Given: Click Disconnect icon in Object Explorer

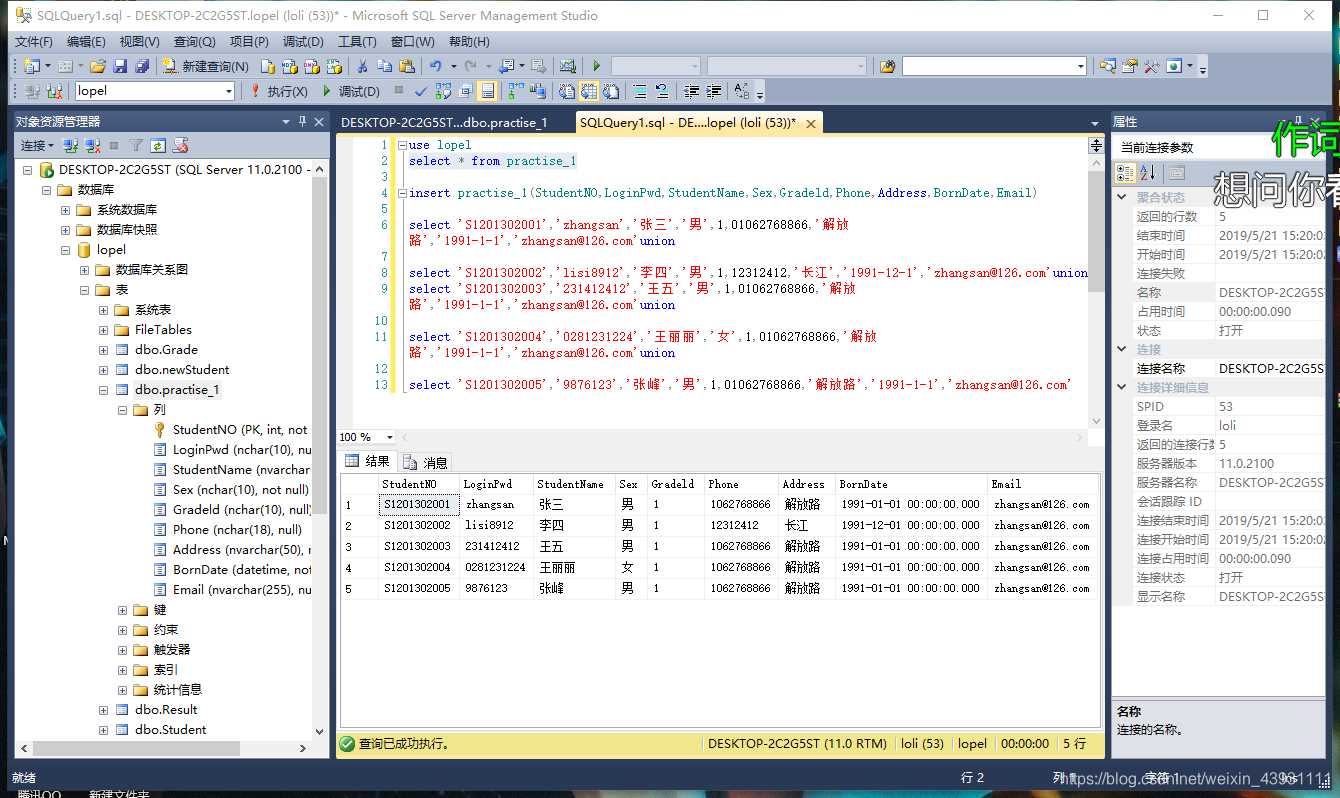Looking at the screenshot, I should point(92,145).
